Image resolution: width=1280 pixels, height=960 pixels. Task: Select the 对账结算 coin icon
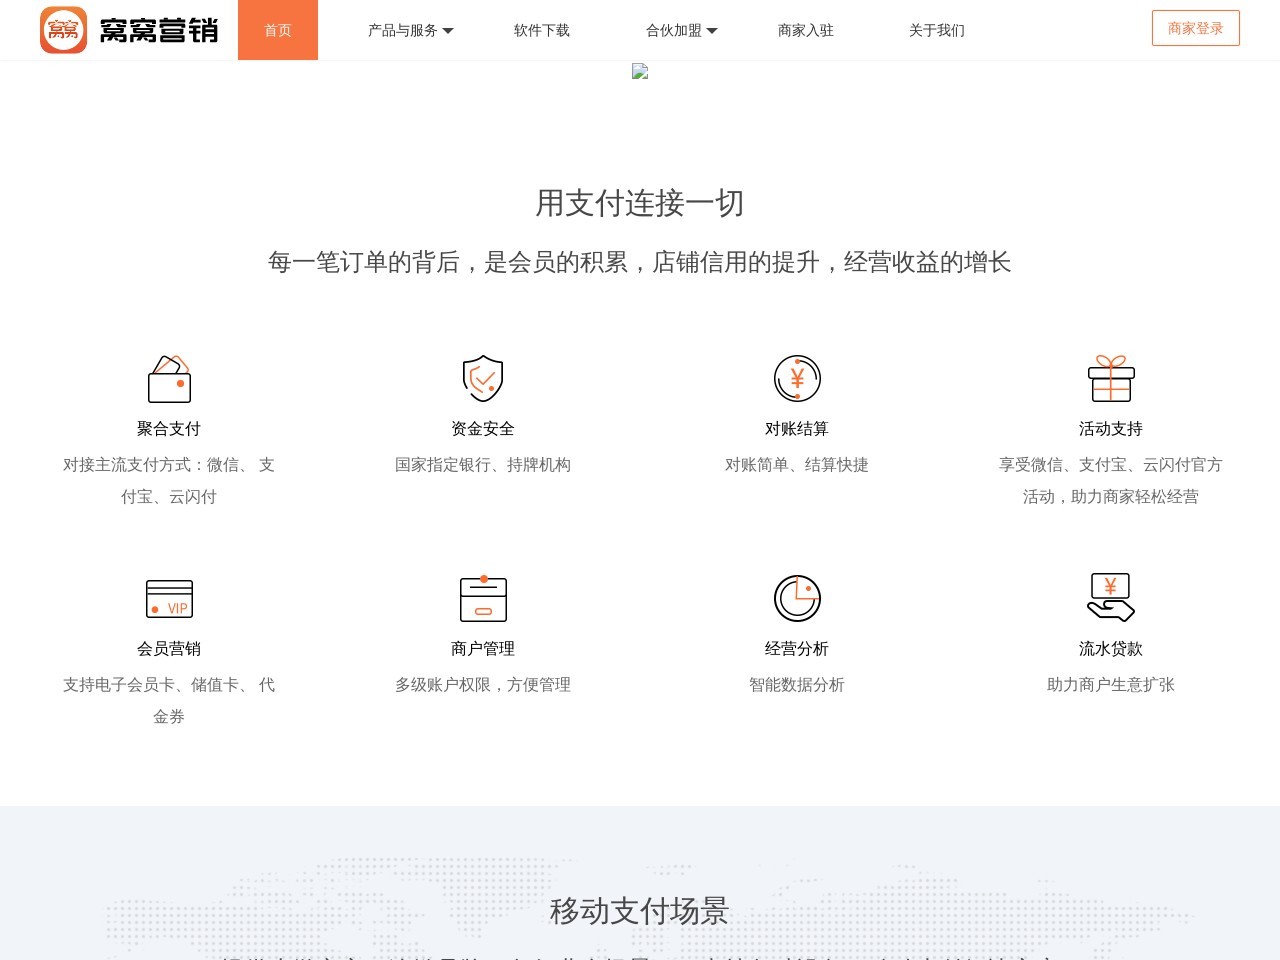click(797, 379)
